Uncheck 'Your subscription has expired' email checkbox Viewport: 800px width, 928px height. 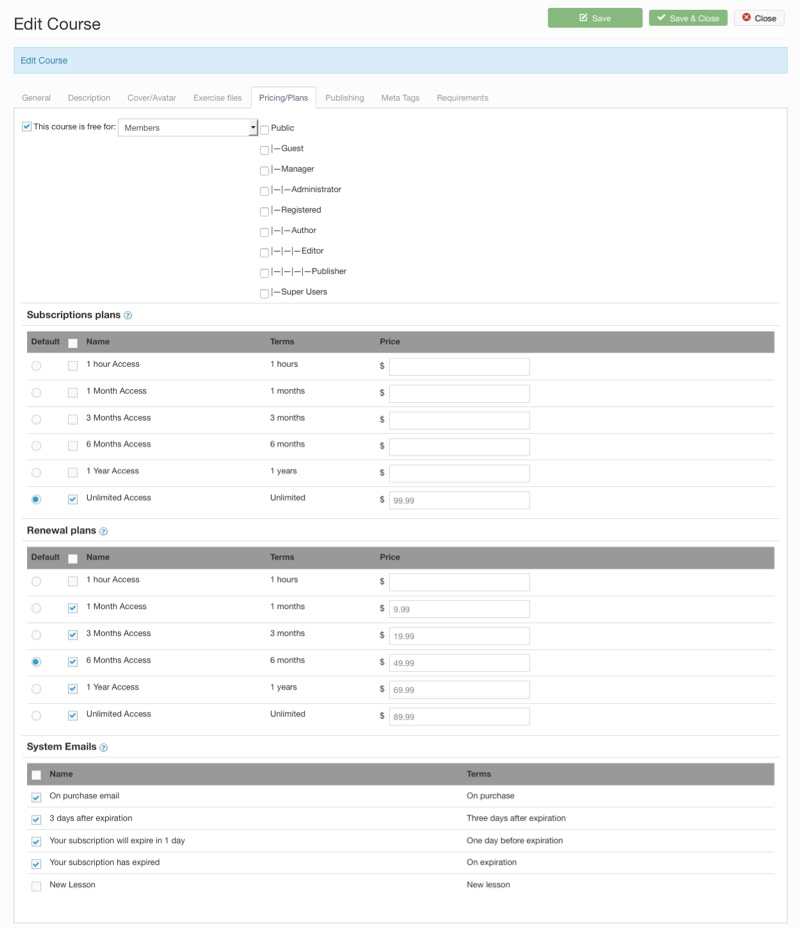point(36,864)
